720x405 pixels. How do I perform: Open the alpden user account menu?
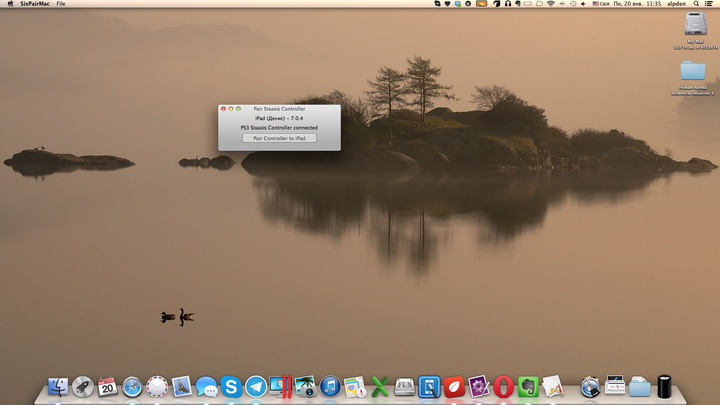pyautogui.click(x=677, y=4)
